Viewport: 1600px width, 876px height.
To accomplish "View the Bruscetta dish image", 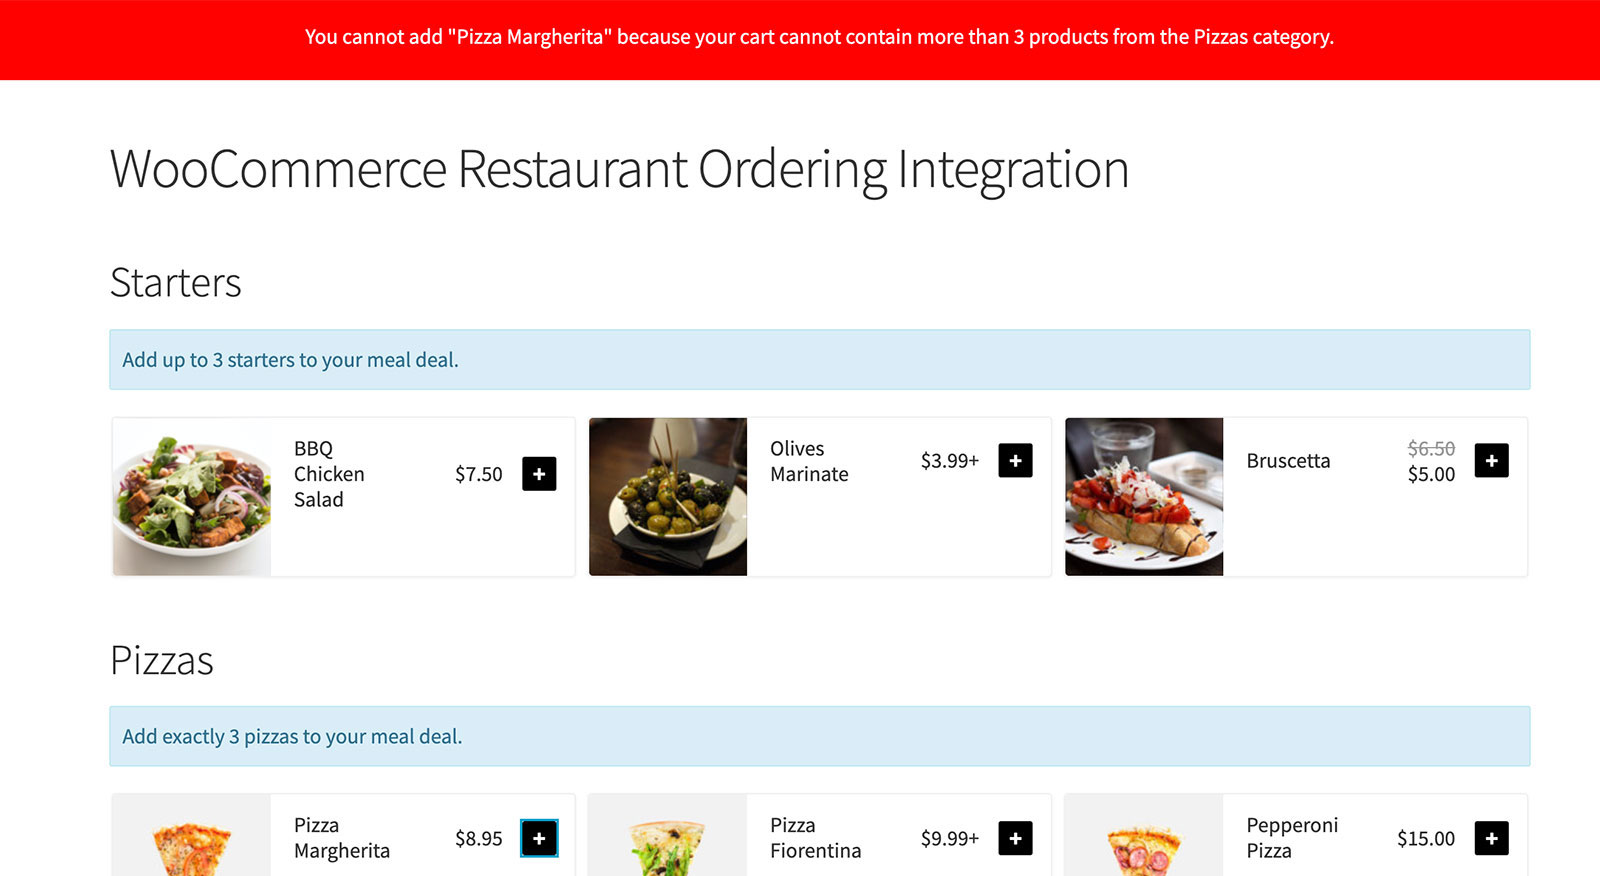I will 1144,497.
